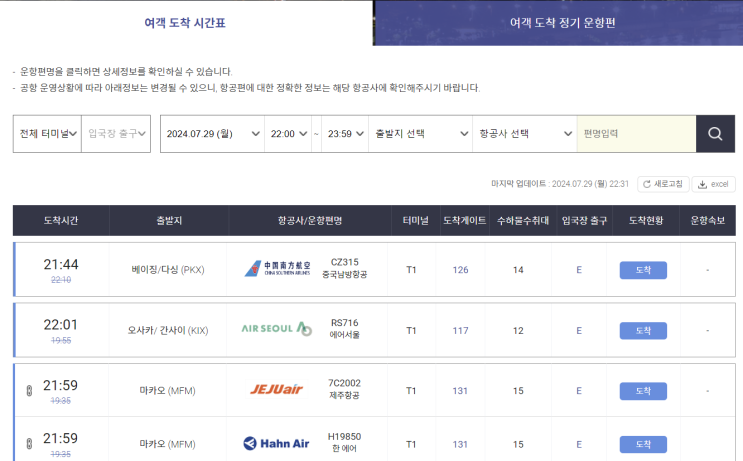This screenshot has height=461, width=743.
Task: Click arrival time 21:44
Action: click(x=61, y=264)
